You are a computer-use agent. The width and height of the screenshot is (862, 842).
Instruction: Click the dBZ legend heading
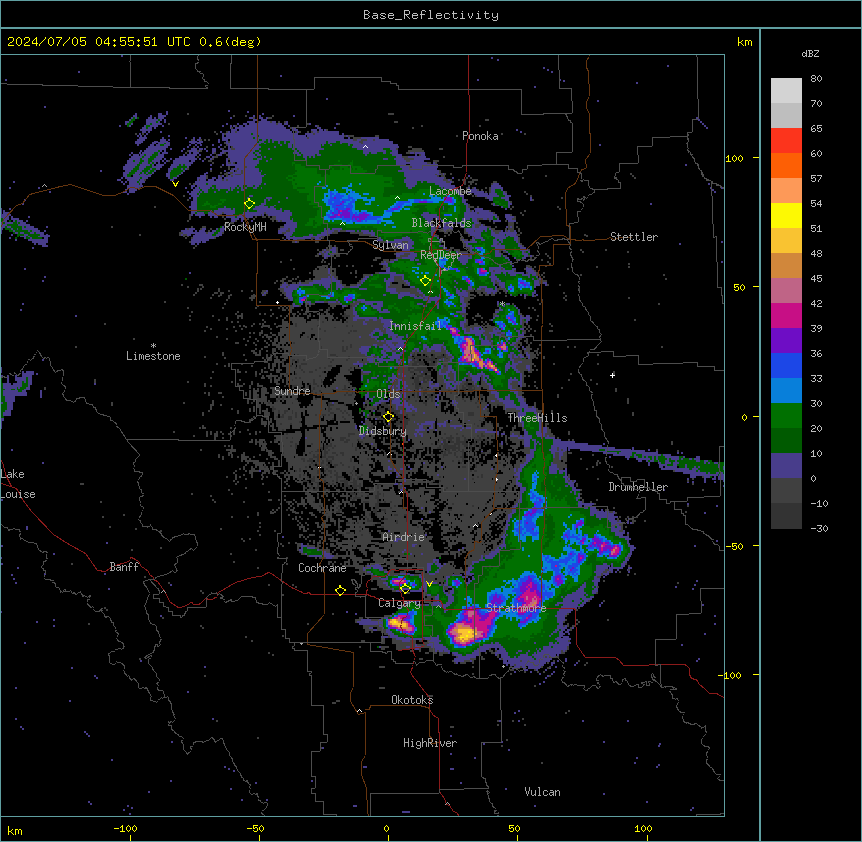tap(810, 53)
